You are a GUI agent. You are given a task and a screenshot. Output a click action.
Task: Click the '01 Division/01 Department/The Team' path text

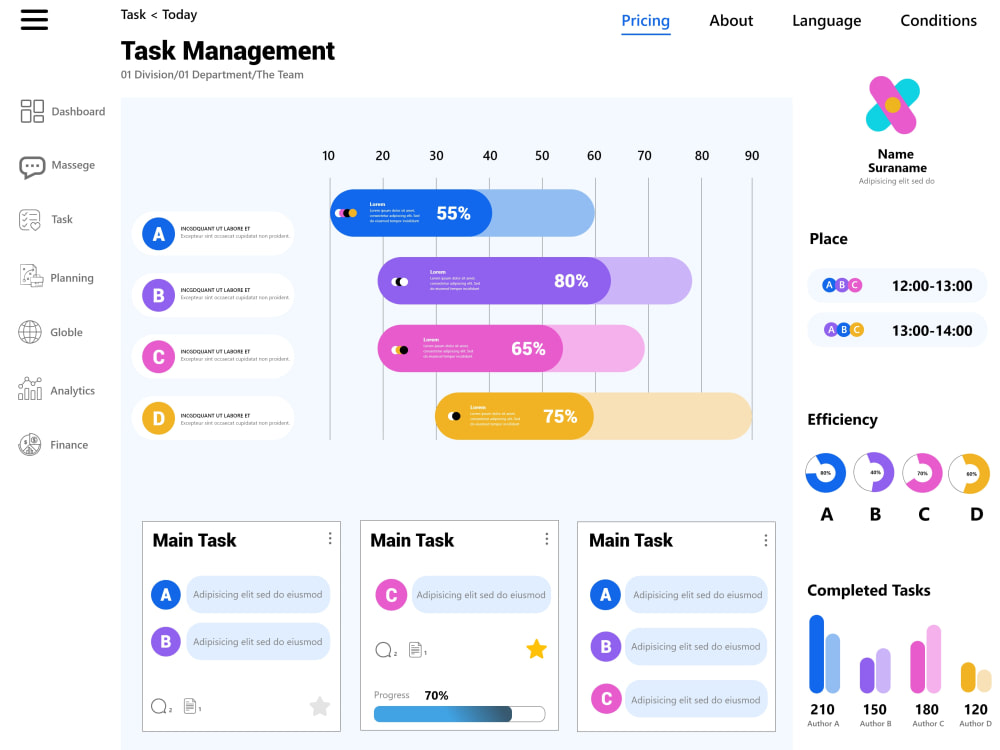[212, 75]
